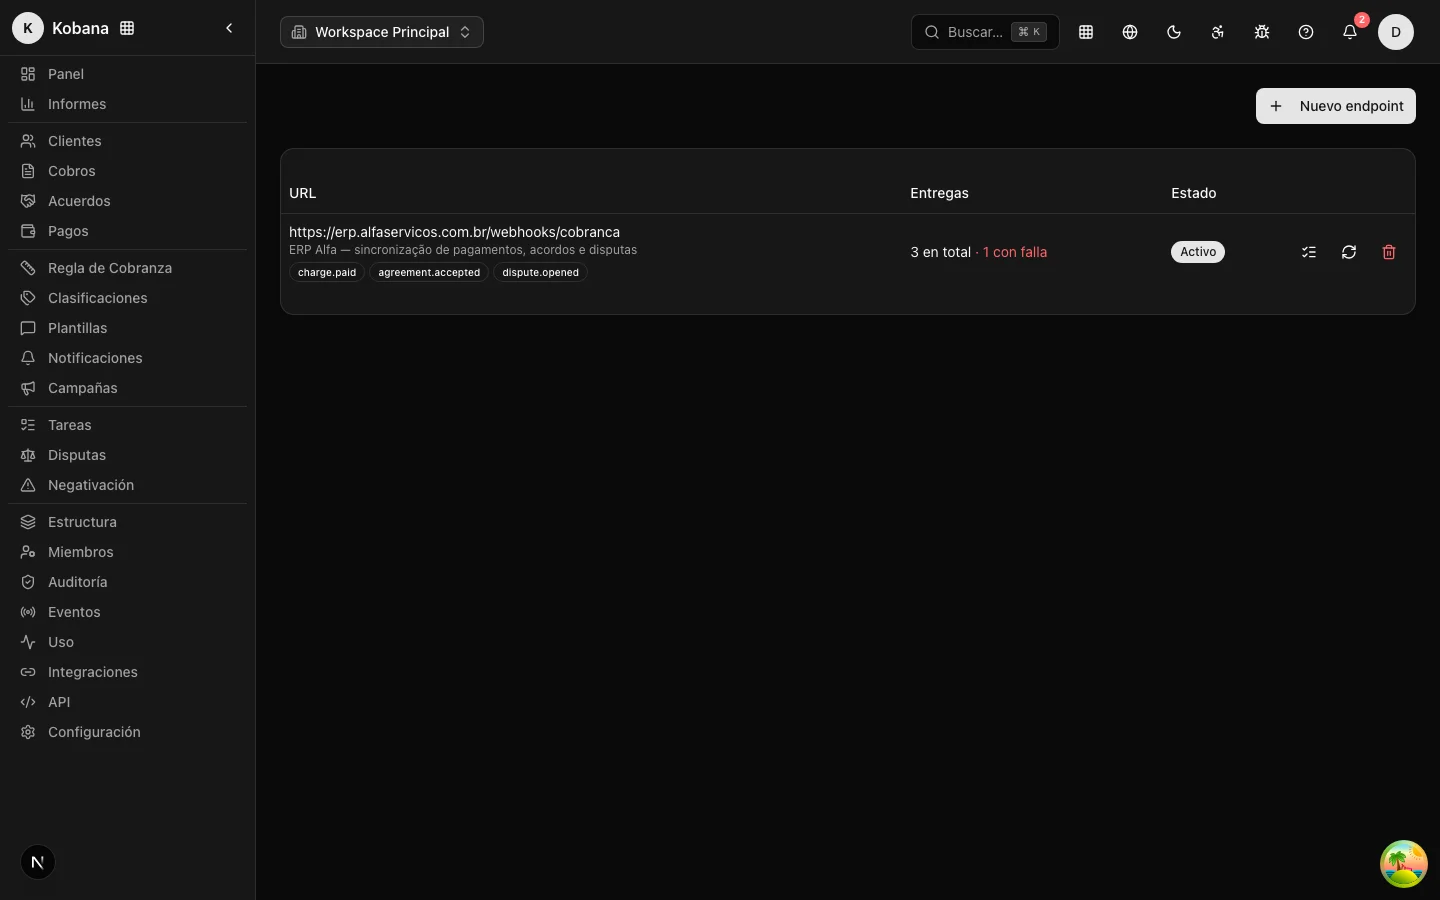1440x900 pixels.
Task: Click the Nuevo endpoint button
Action: 1336,106
